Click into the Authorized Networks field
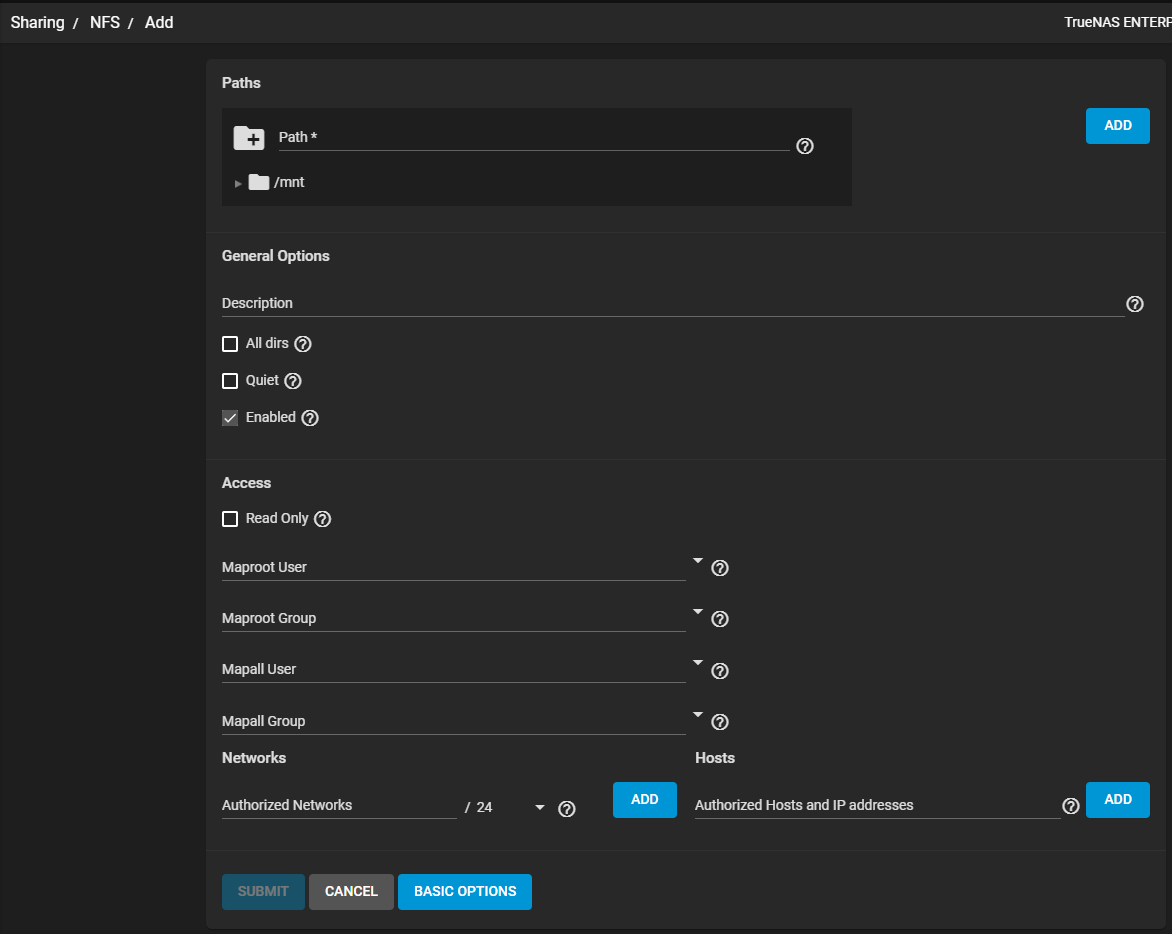This screenshot has width=1172, height=934. [338, 805]
